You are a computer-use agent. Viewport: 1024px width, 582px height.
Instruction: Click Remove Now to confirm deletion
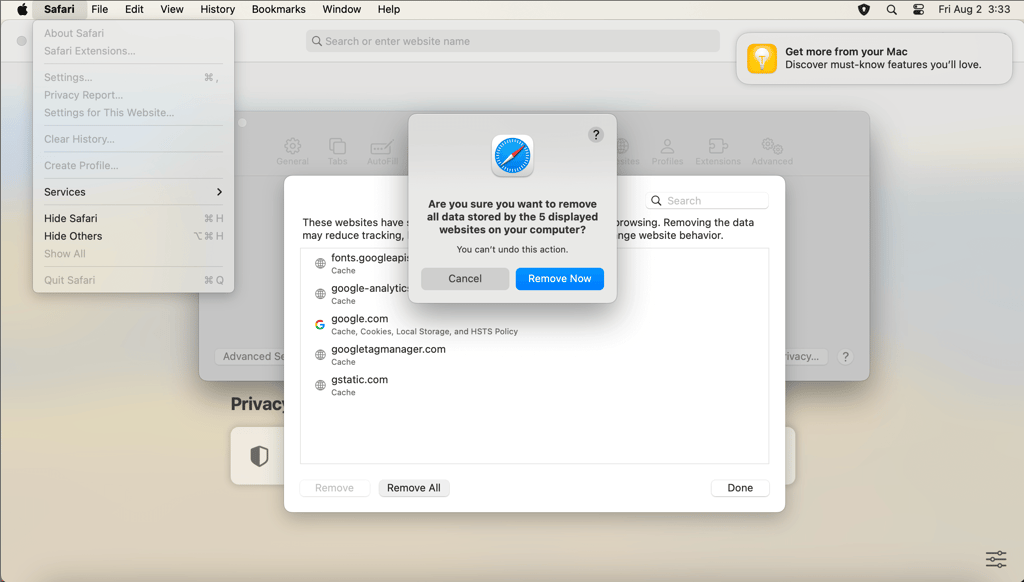pyautogui.click(x=560, y=279)
